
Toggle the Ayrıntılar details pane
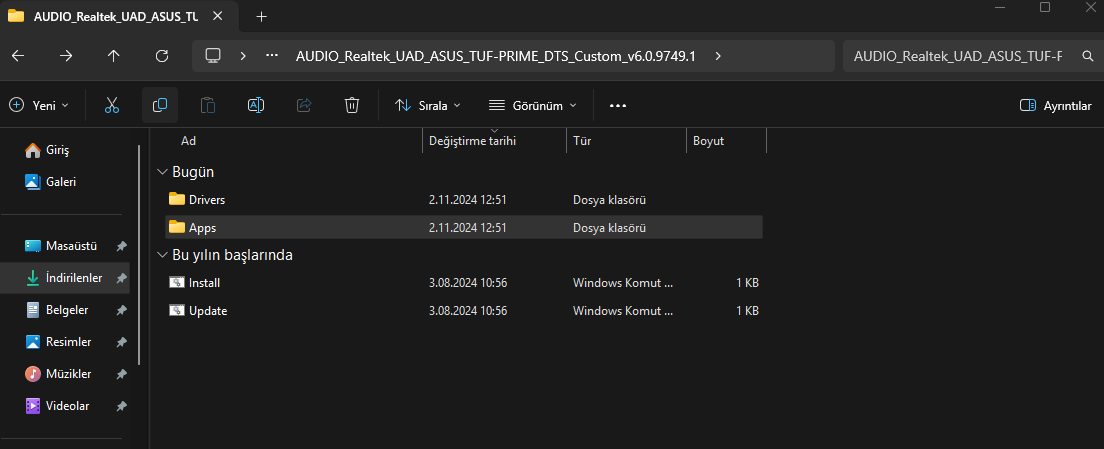point(1055,105)
